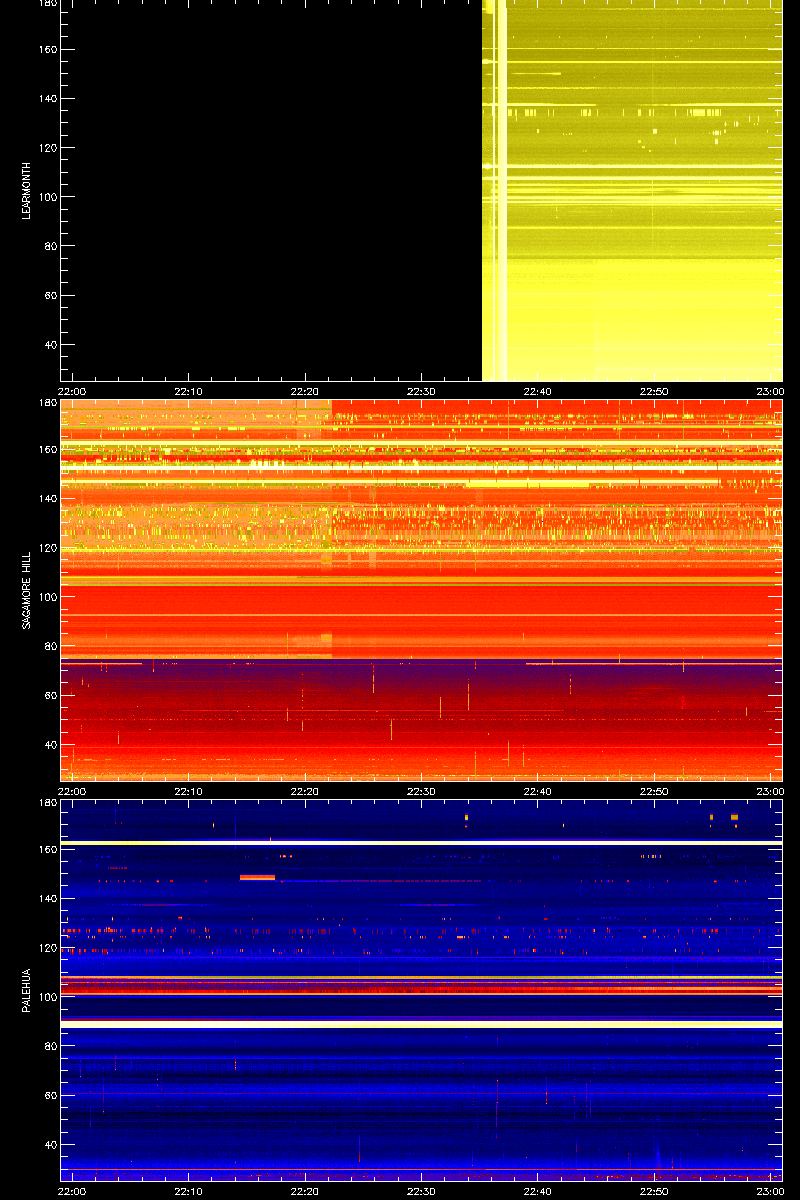Click the 22:30 label below the Sagamore Hill panel
This screenshot has height=1200, width=800.
point(421,791)
